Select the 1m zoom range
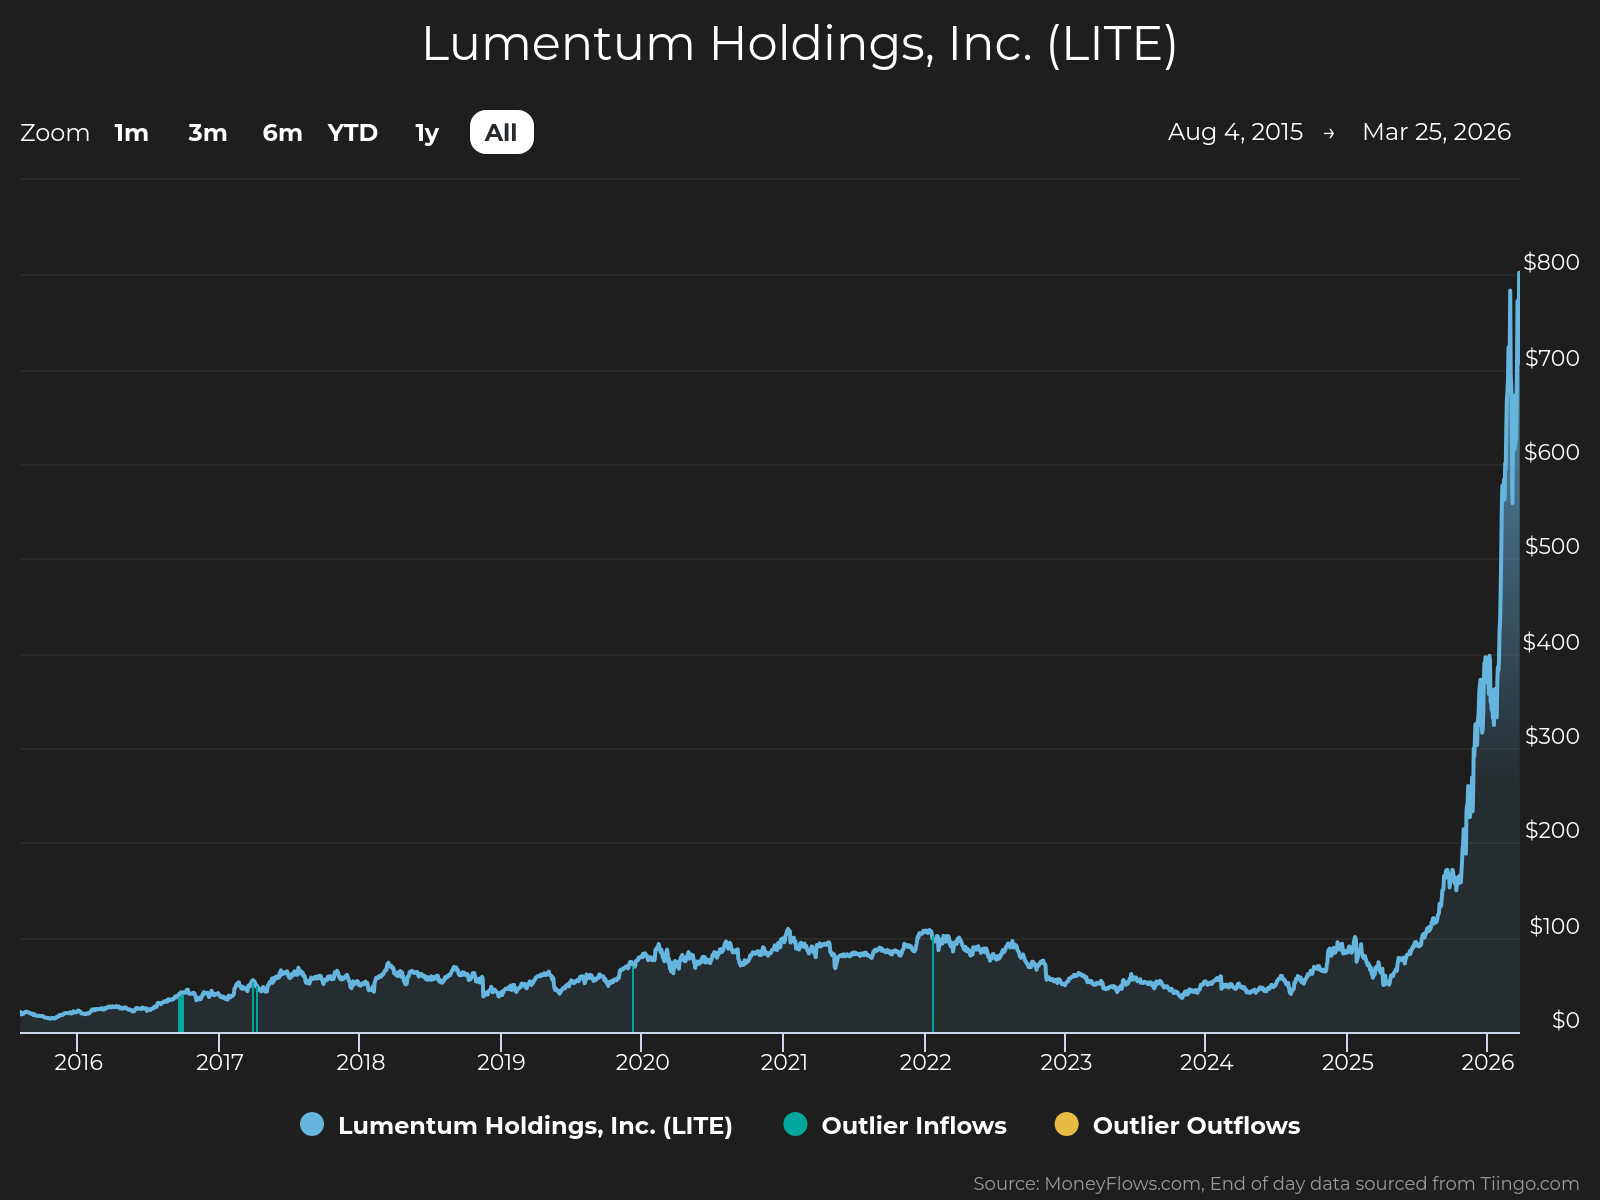 pyautogui.click(x=131, y=132)
